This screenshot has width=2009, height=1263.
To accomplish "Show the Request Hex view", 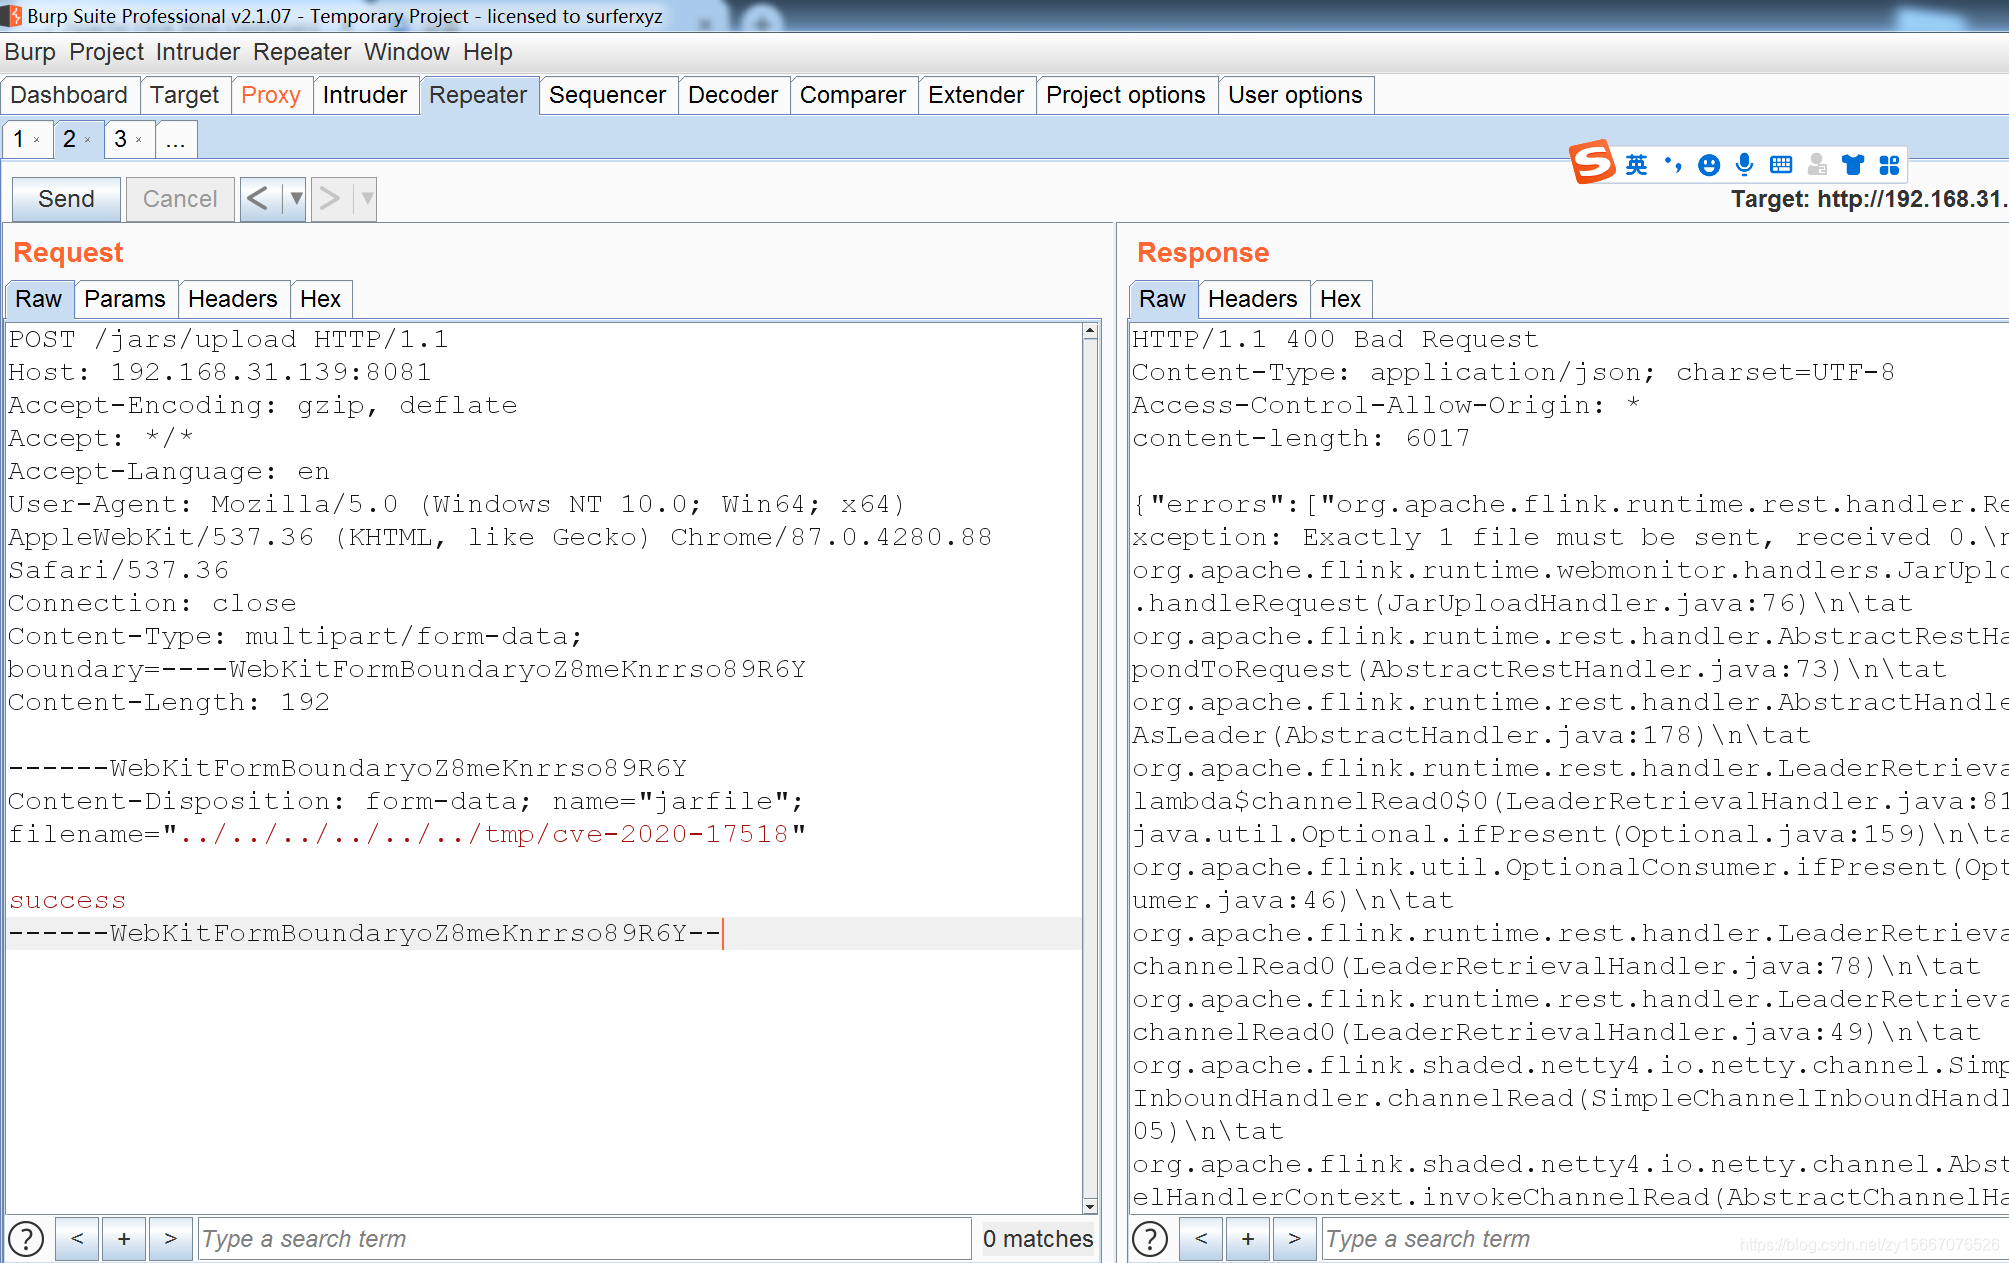I will 320,299.
